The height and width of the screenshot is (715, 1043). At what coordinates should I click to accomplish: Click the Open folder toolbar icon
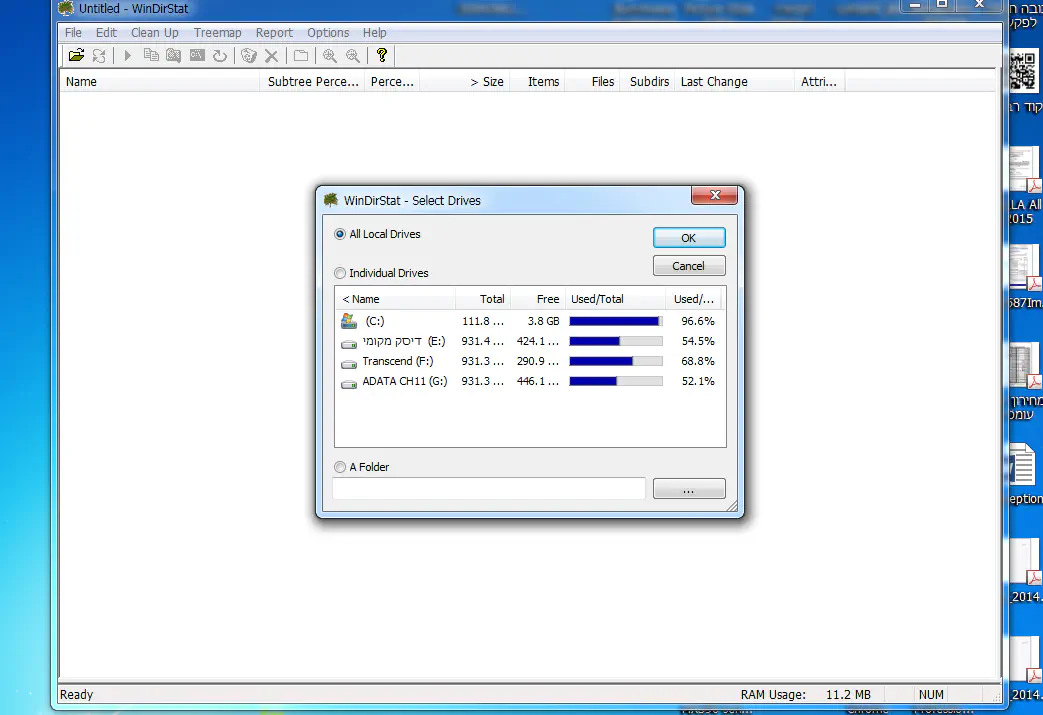pos(76,56)
